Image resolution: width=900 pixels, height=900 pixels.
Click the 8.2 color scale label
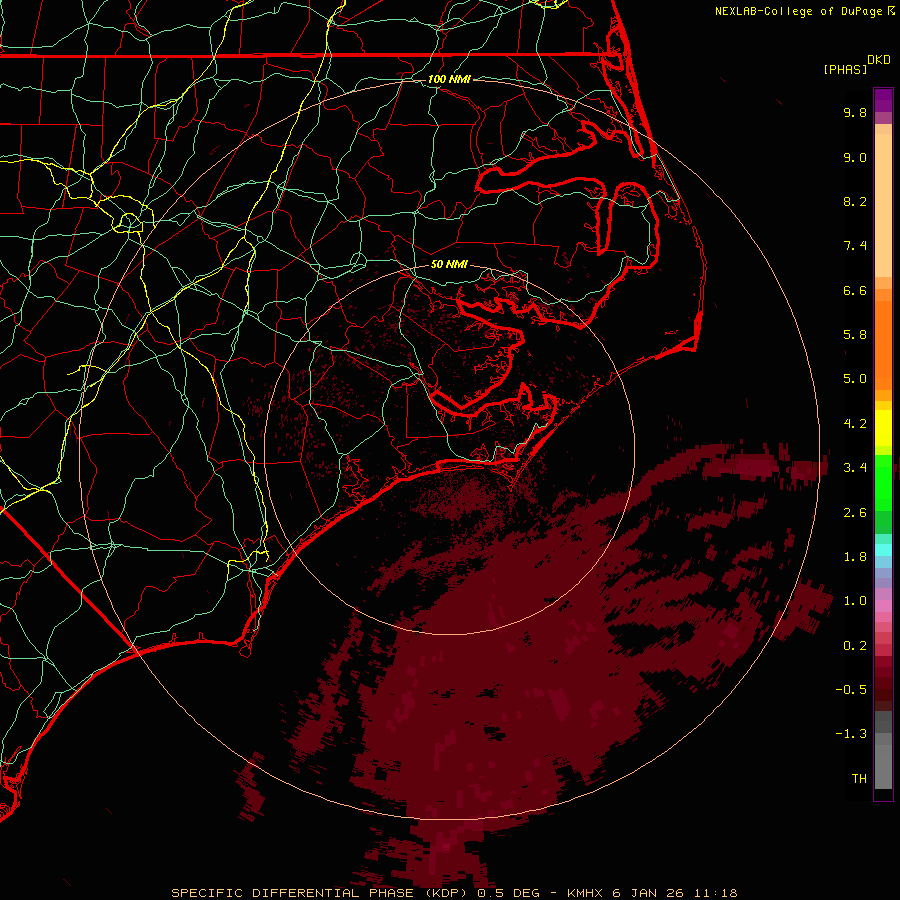855,201
